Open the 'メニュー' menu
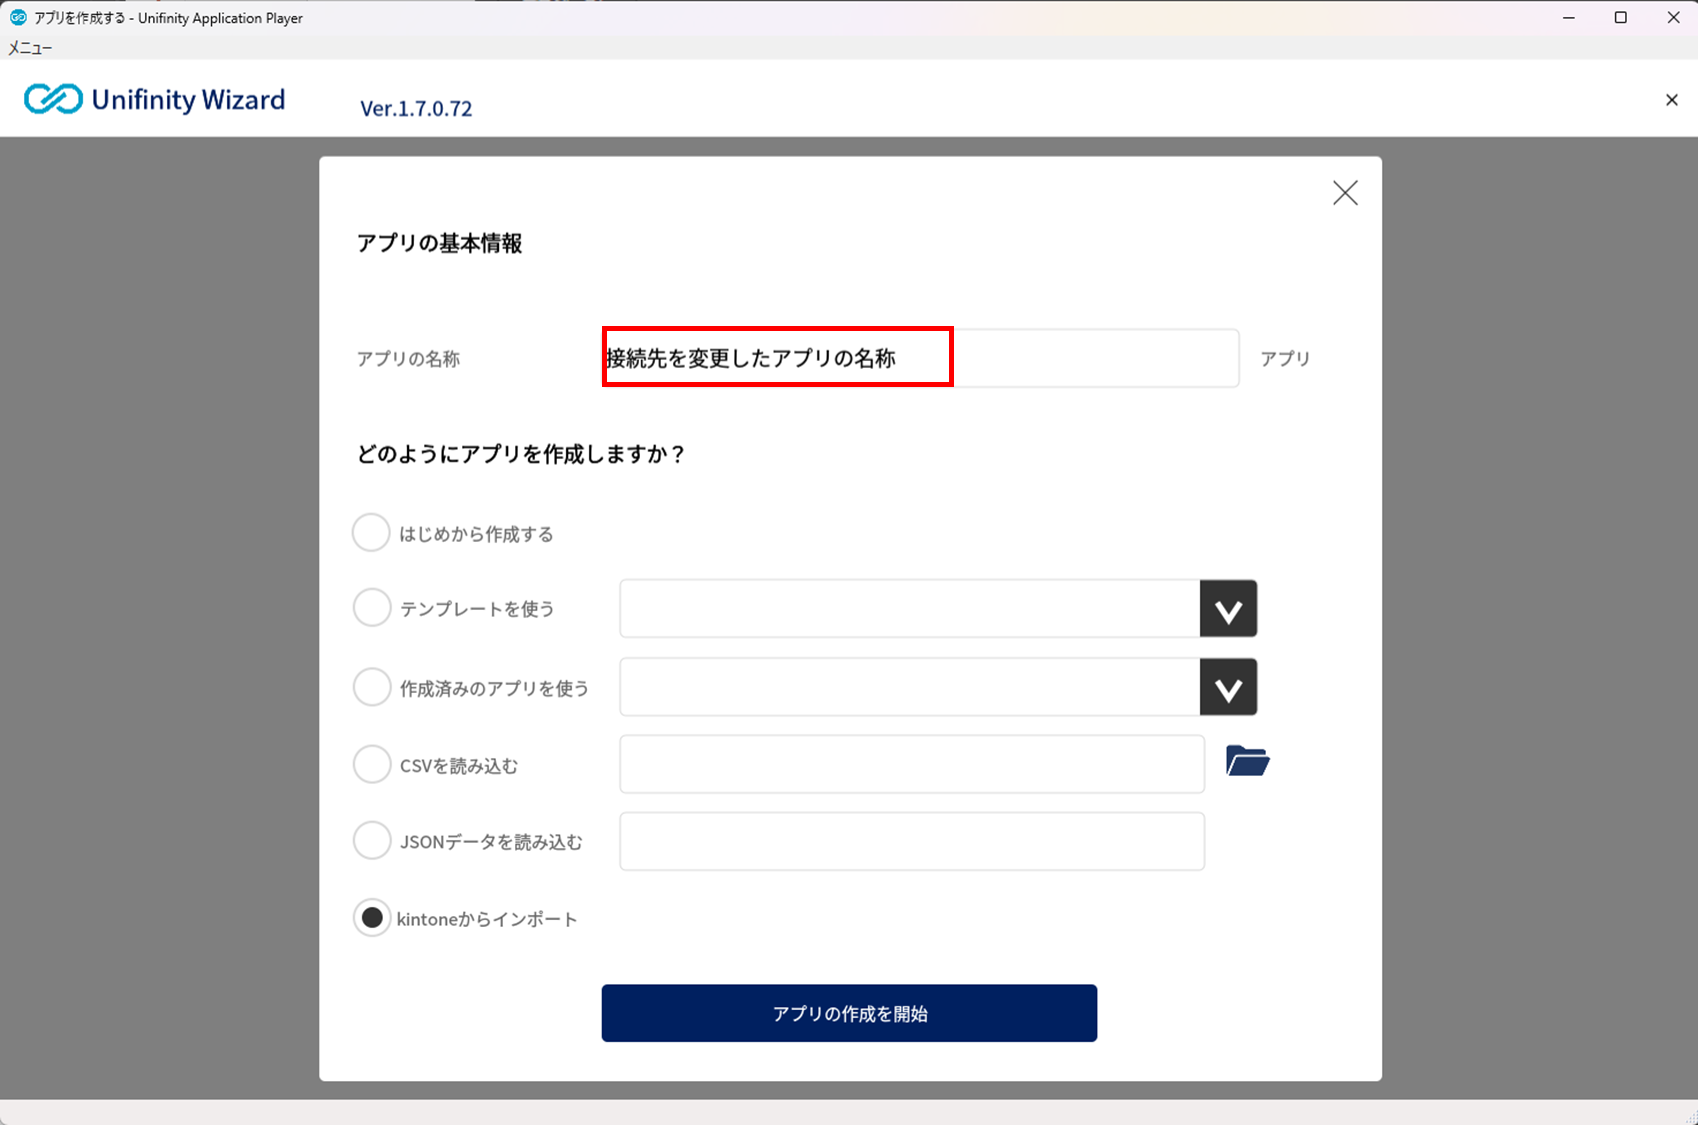 click(30, 48)
